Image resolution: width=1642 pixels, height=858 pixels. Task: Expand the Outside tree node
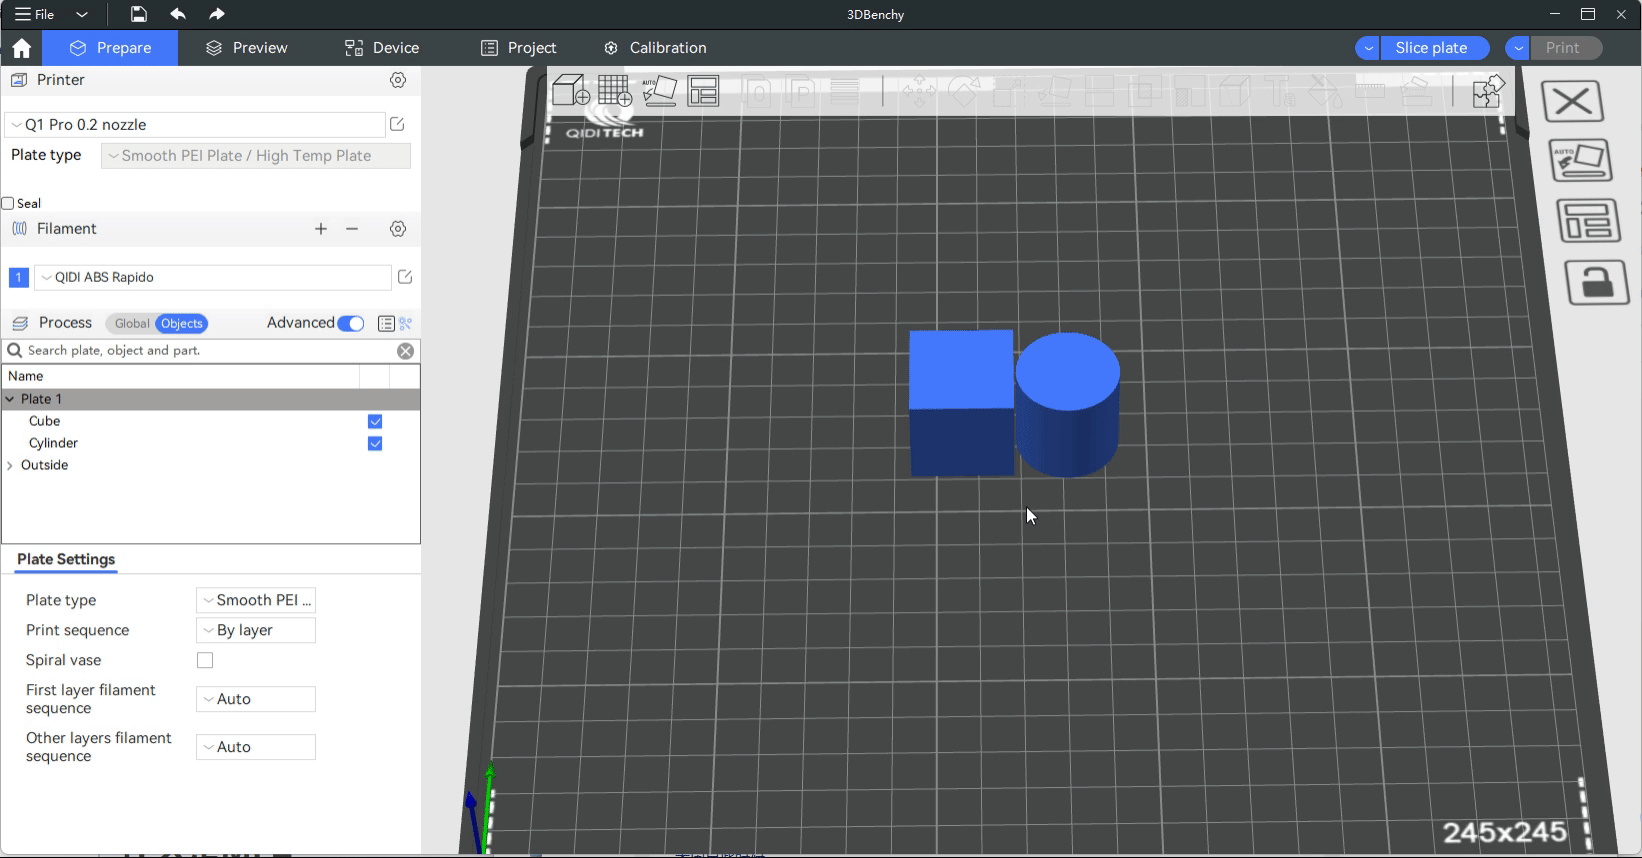[x=10, y=466]
